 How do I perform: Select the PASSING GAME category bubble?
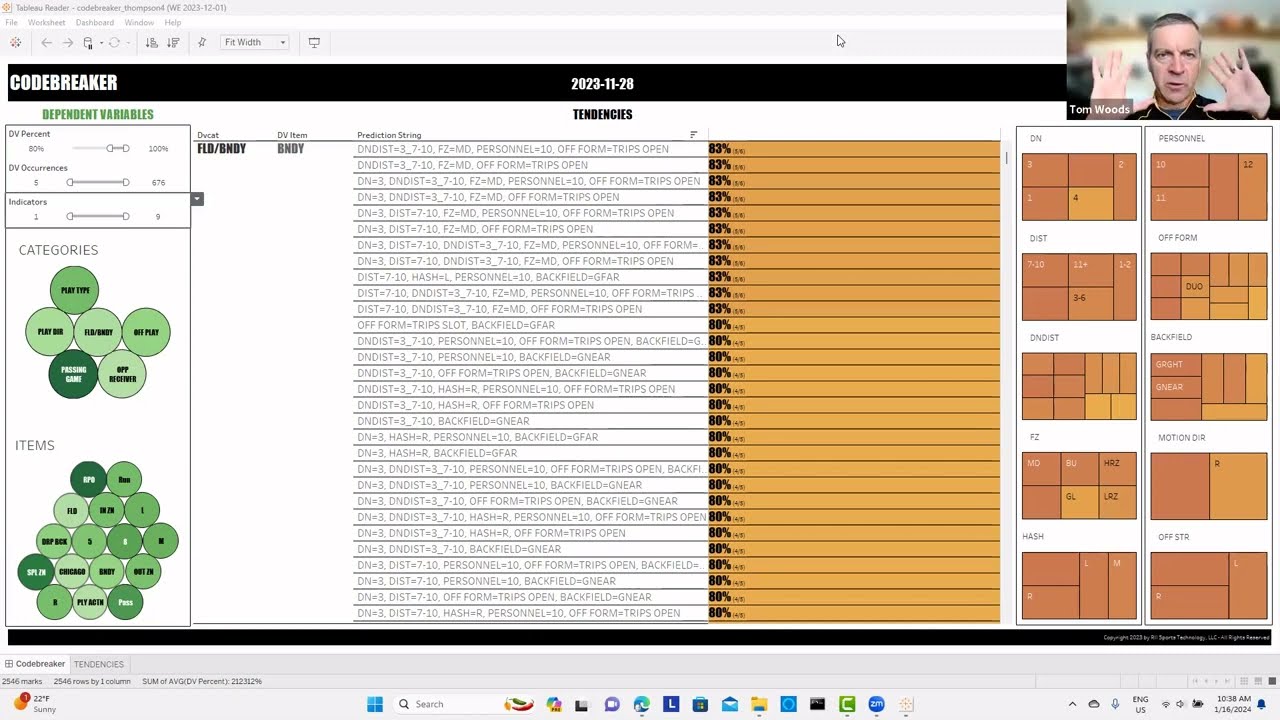[x=73, y=374]
